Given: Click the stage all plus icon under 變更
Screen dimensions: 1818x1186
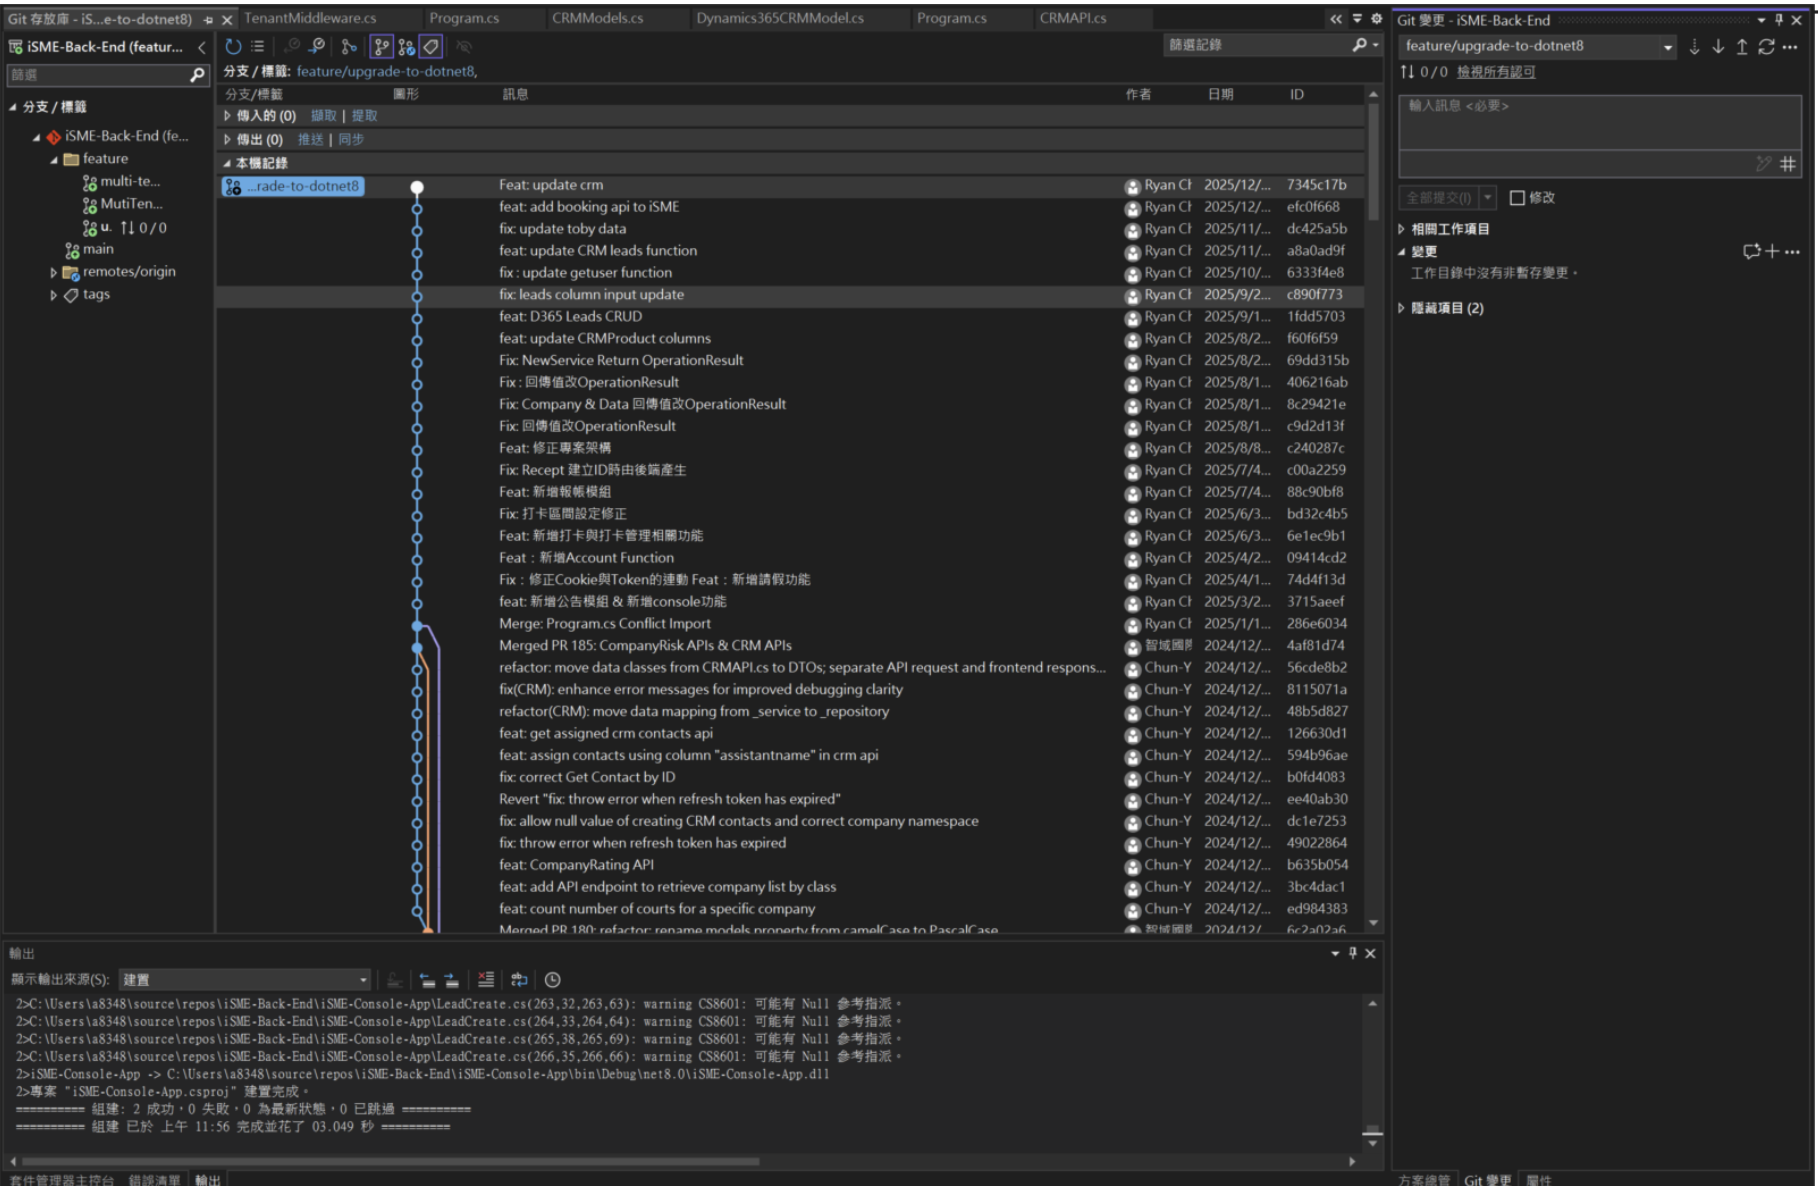Looking at the screenshot, I should [x=1772, y=251].
